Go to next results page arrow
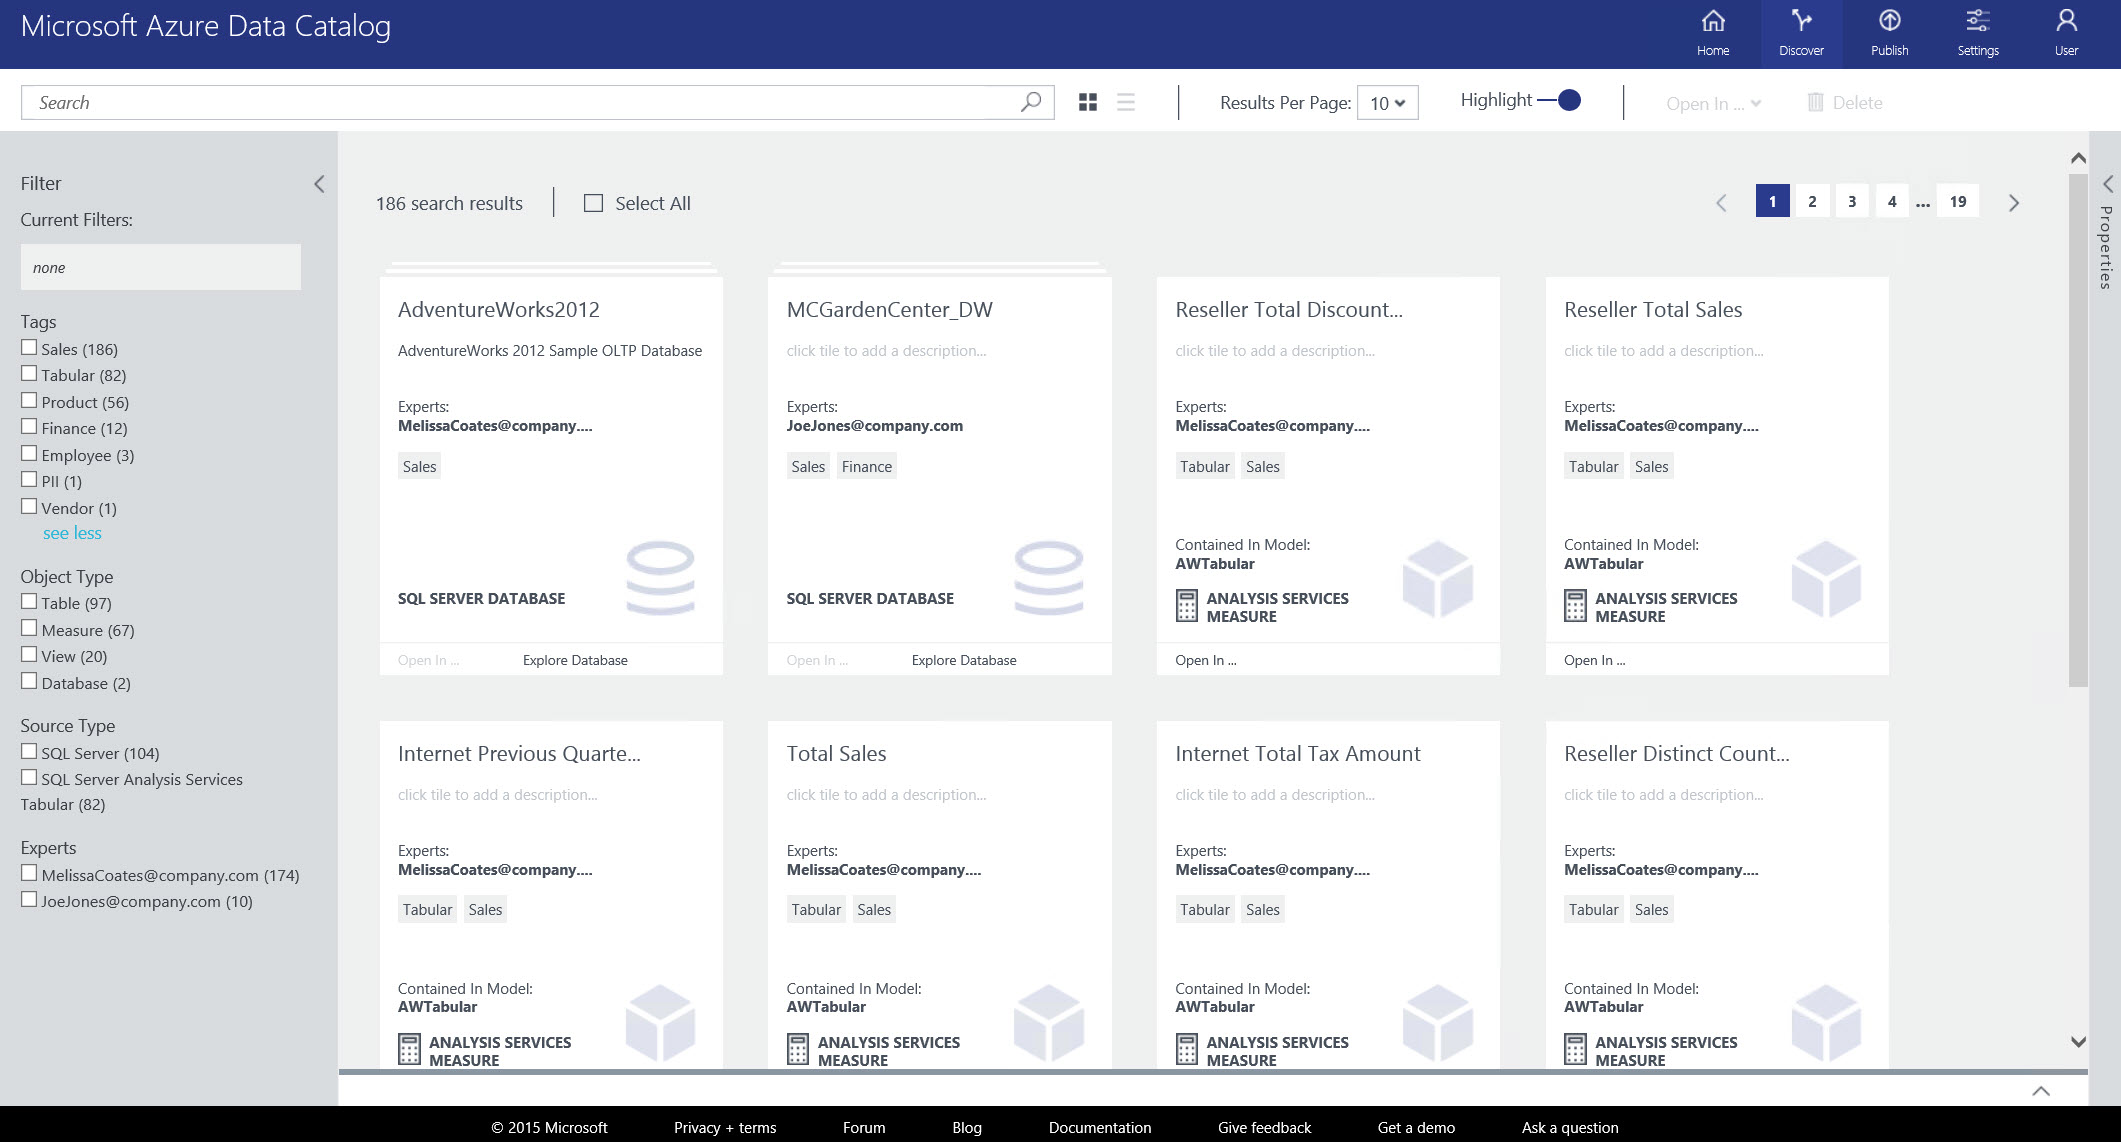The height and width of the screenshot is (1142, 2121). (2014, 203)
